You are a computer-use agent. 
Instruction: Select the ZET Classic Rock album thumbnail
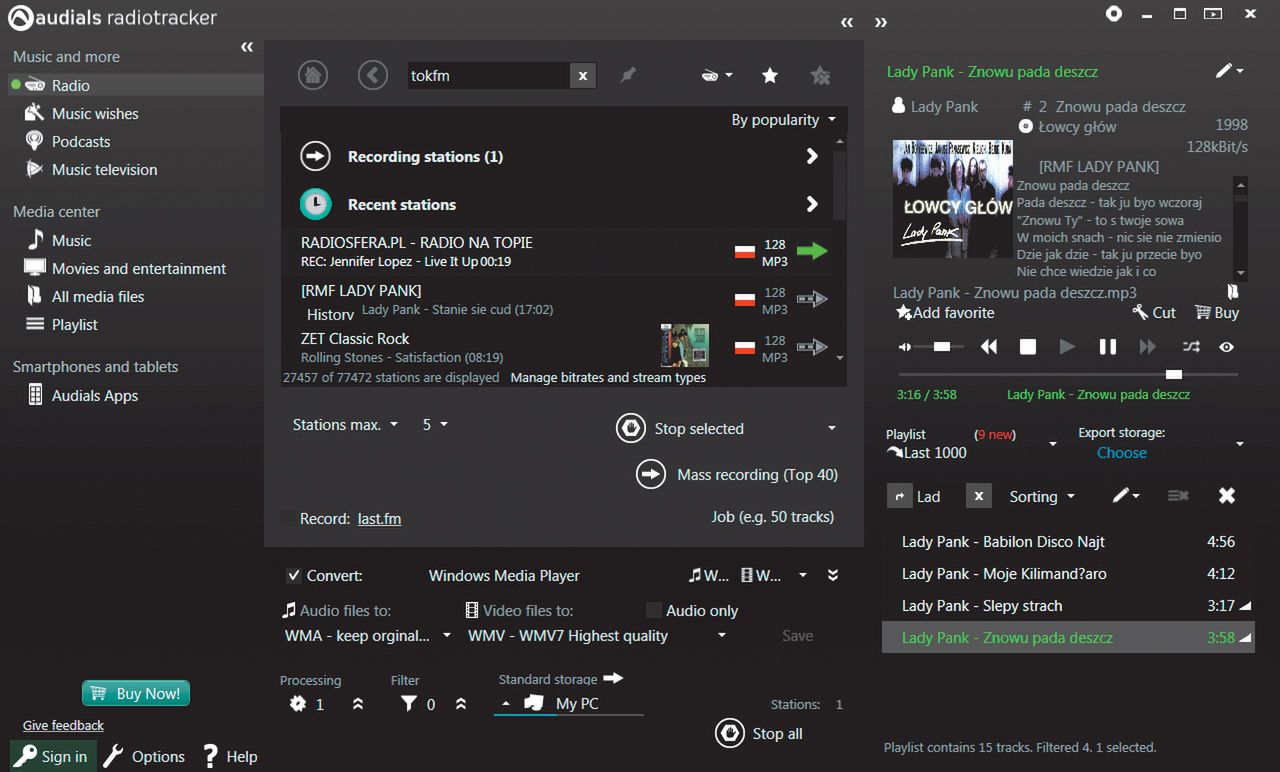[685, 345]
